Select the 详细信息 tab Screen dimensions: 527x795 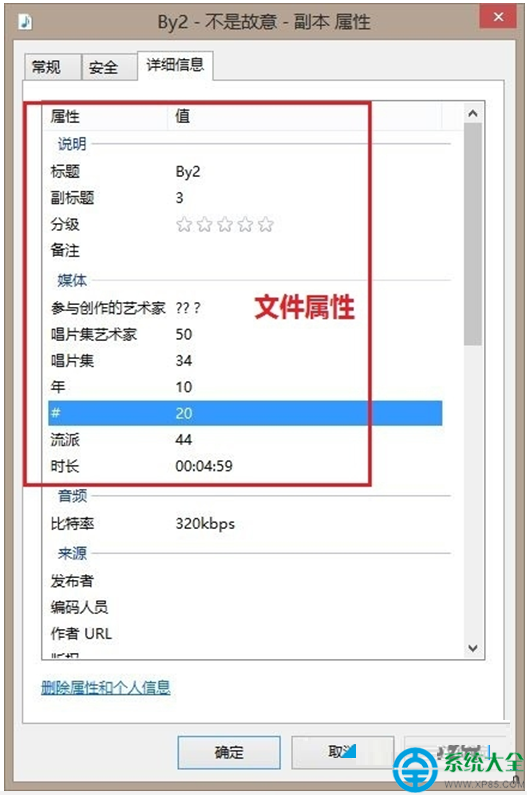click(x=175, y=65)
